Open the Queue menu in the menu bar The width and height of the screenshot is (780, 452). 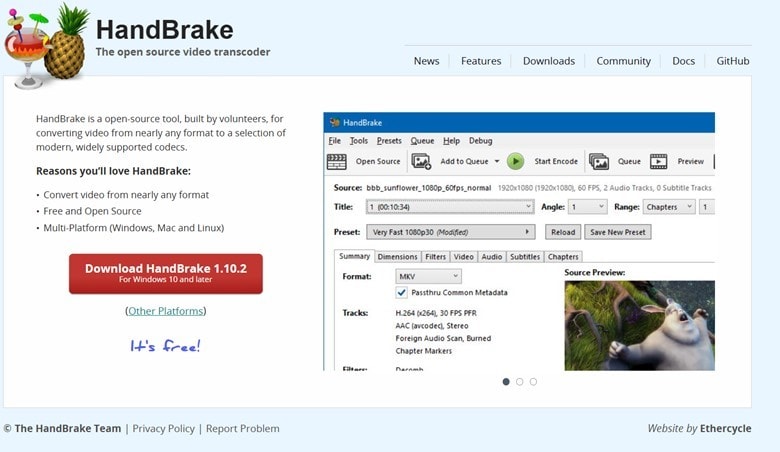click(x=422, y=141)
